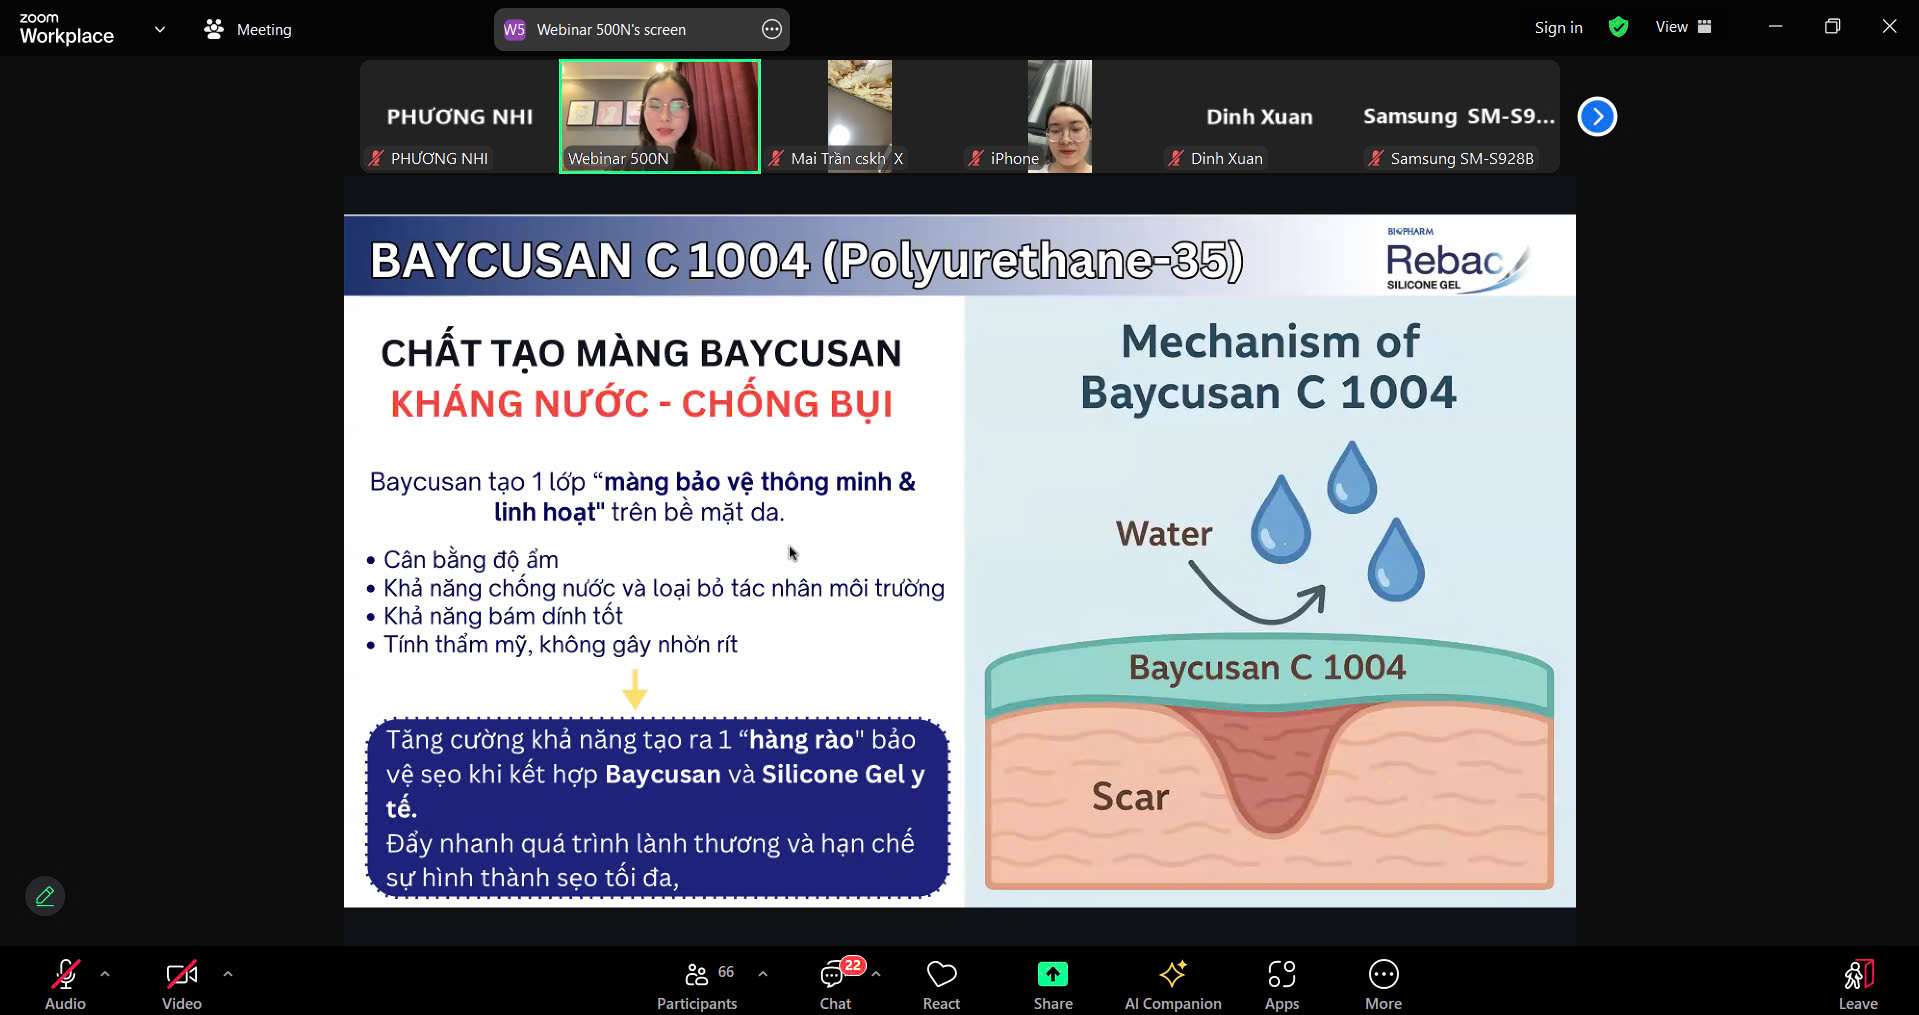Open Zoom Workplace dropdown chevron
Viewport: 1919px width, 1015px height.
click(x=160, y=29)
